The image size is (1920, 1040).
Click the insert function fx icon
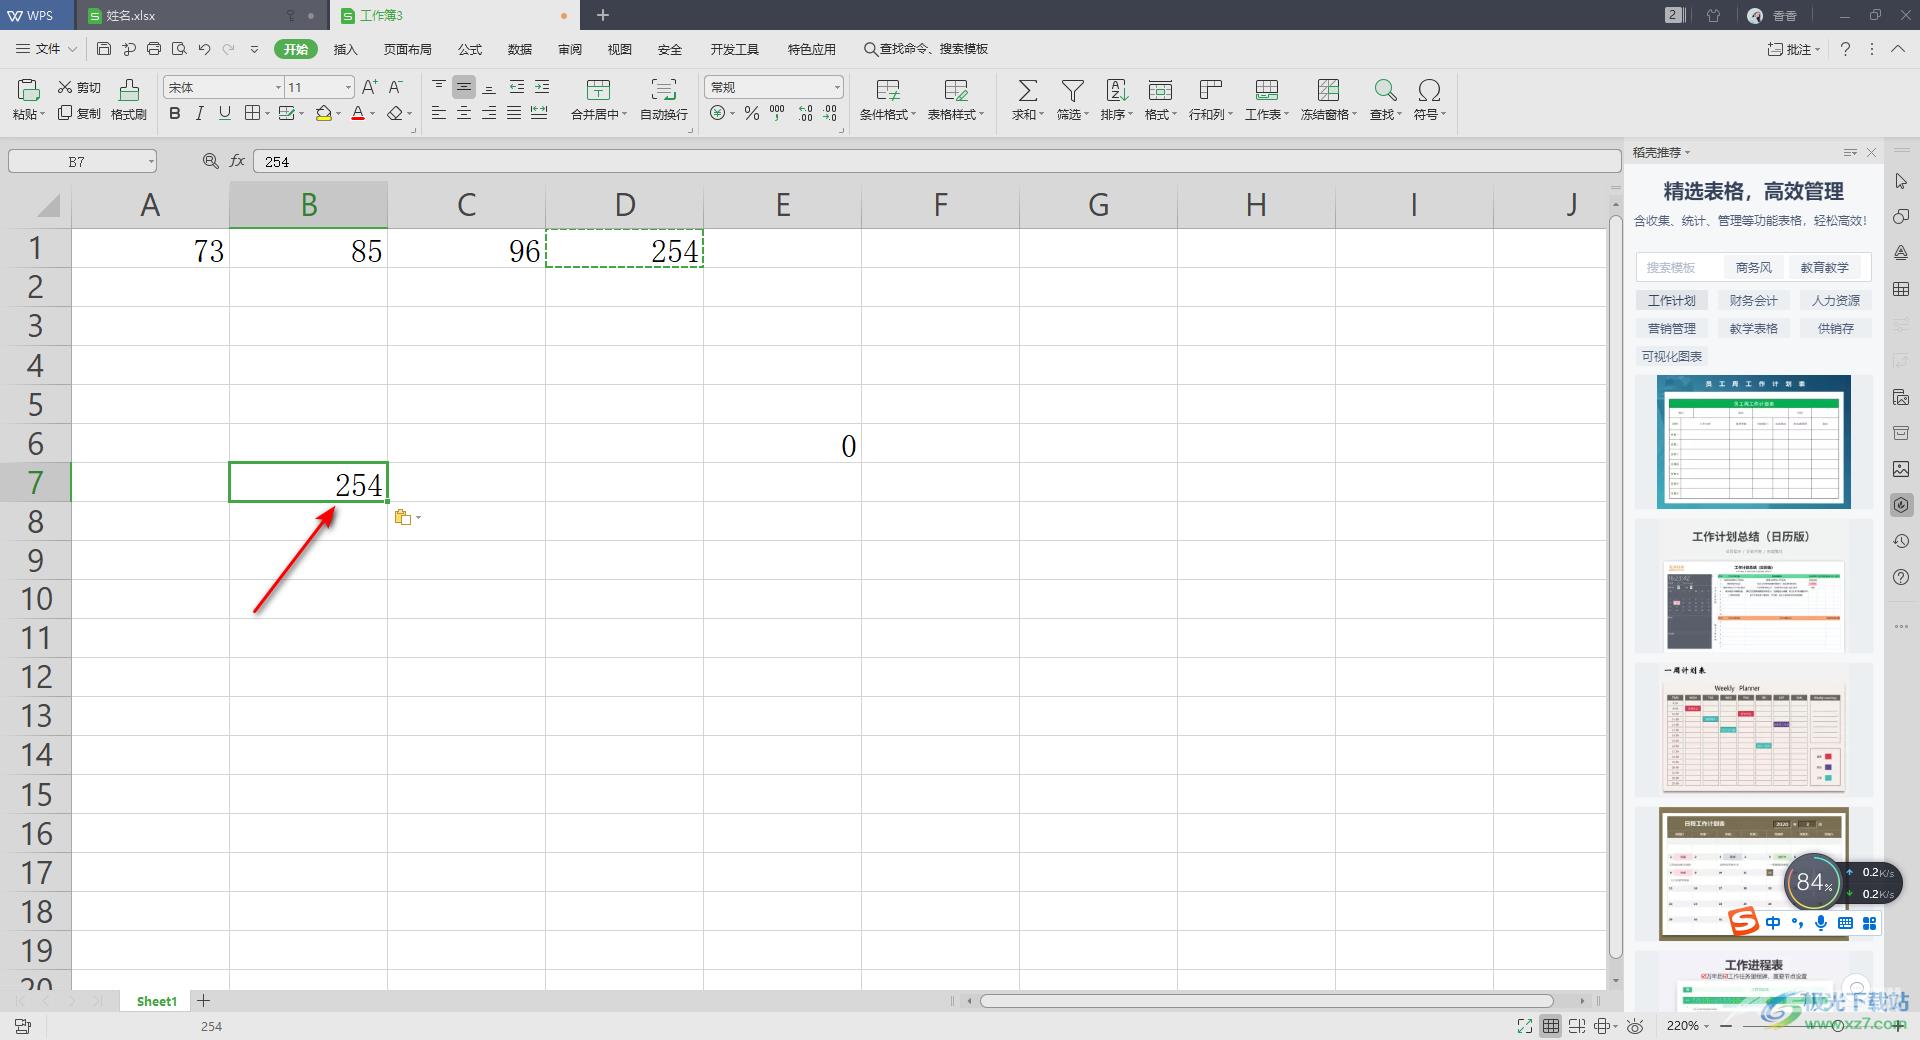coord(237,161)
